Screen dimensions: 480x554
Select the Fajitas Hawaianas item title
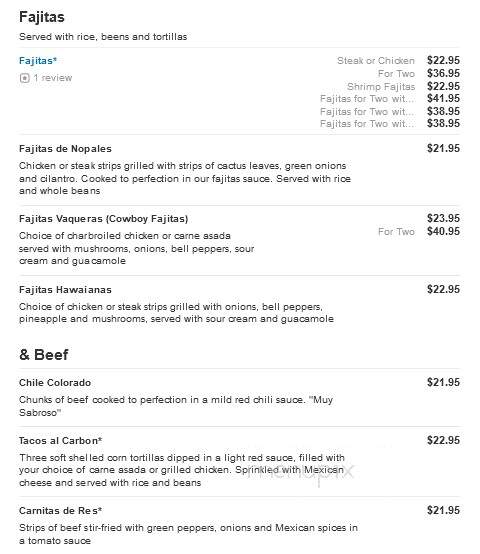pos(65,290)
